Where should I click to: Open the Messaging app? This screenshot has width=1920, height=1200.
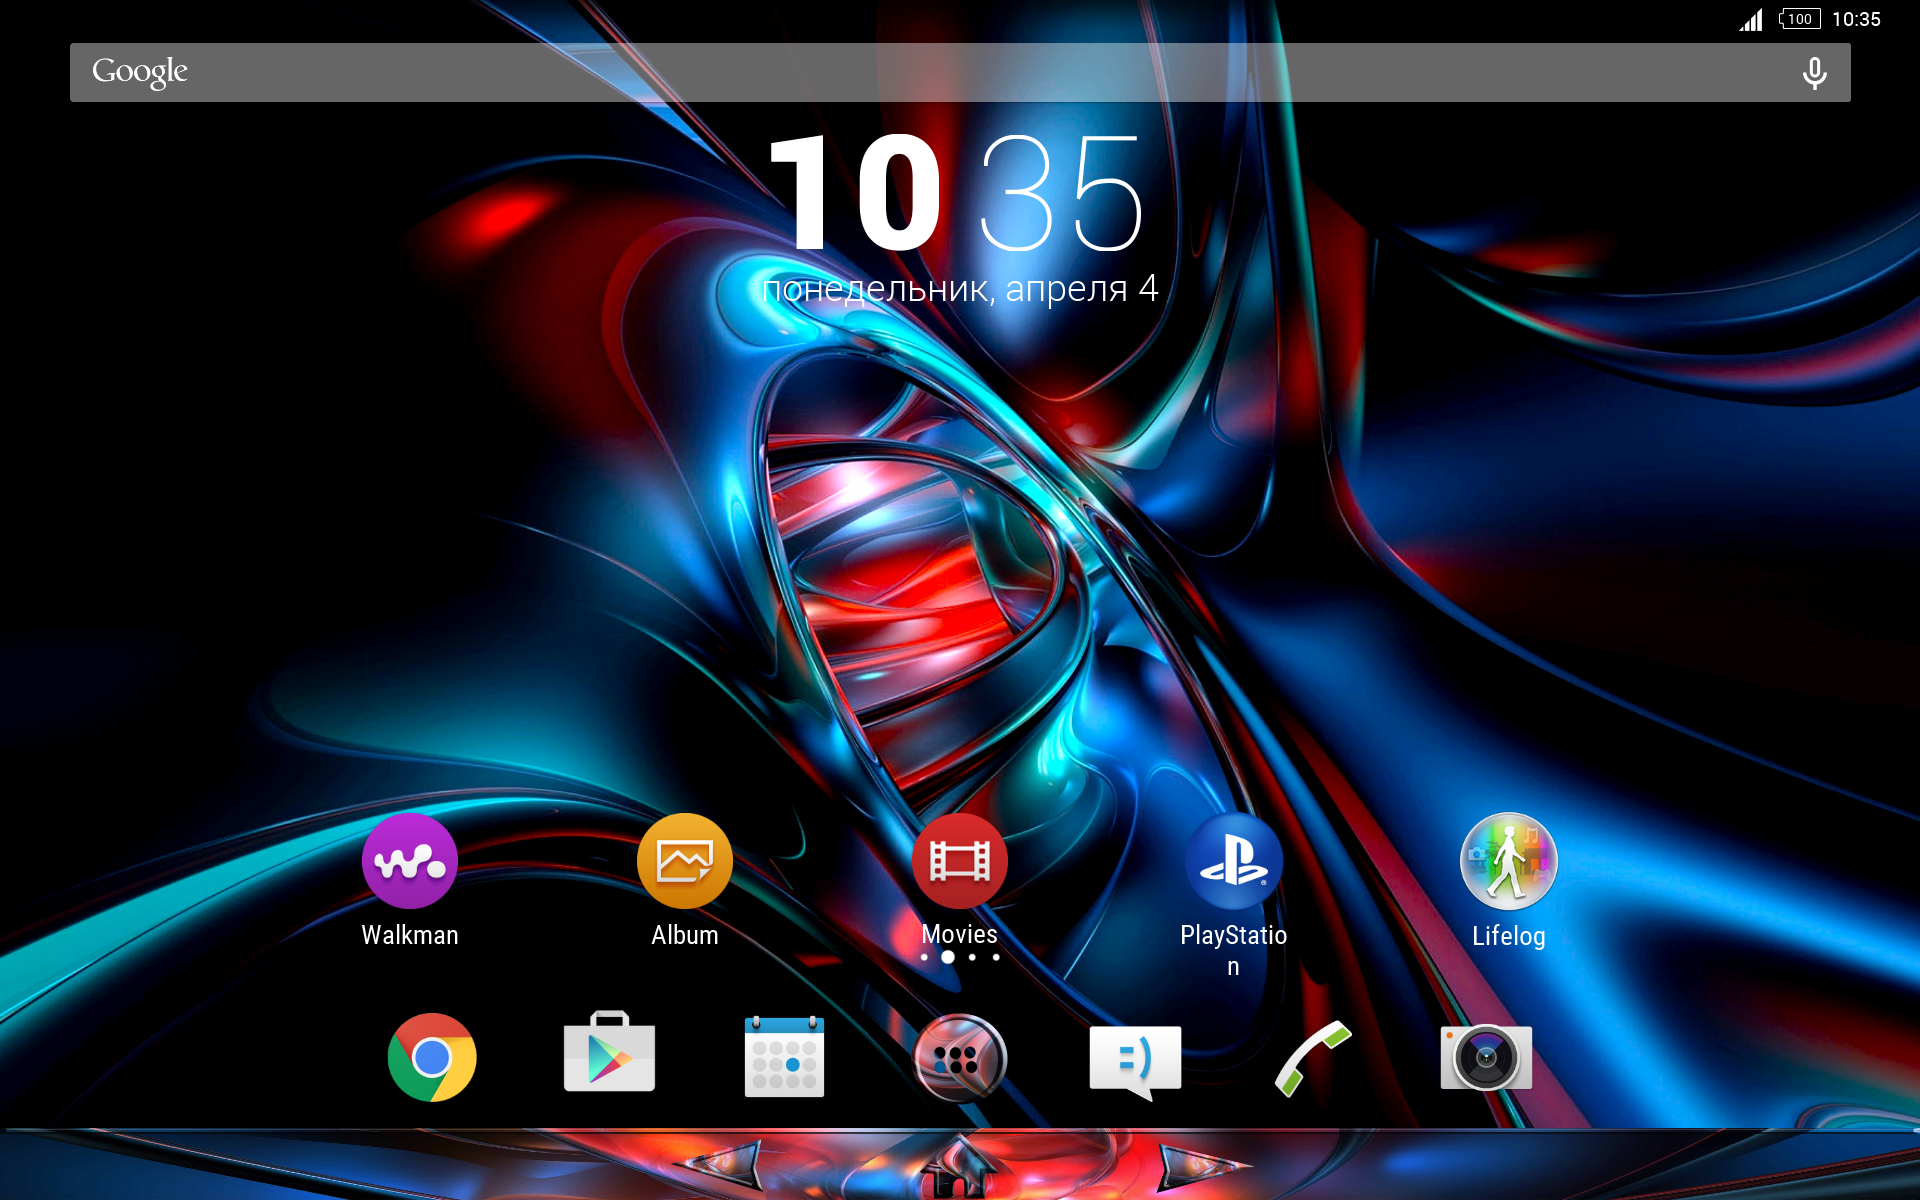(x=1135, y=1062)
